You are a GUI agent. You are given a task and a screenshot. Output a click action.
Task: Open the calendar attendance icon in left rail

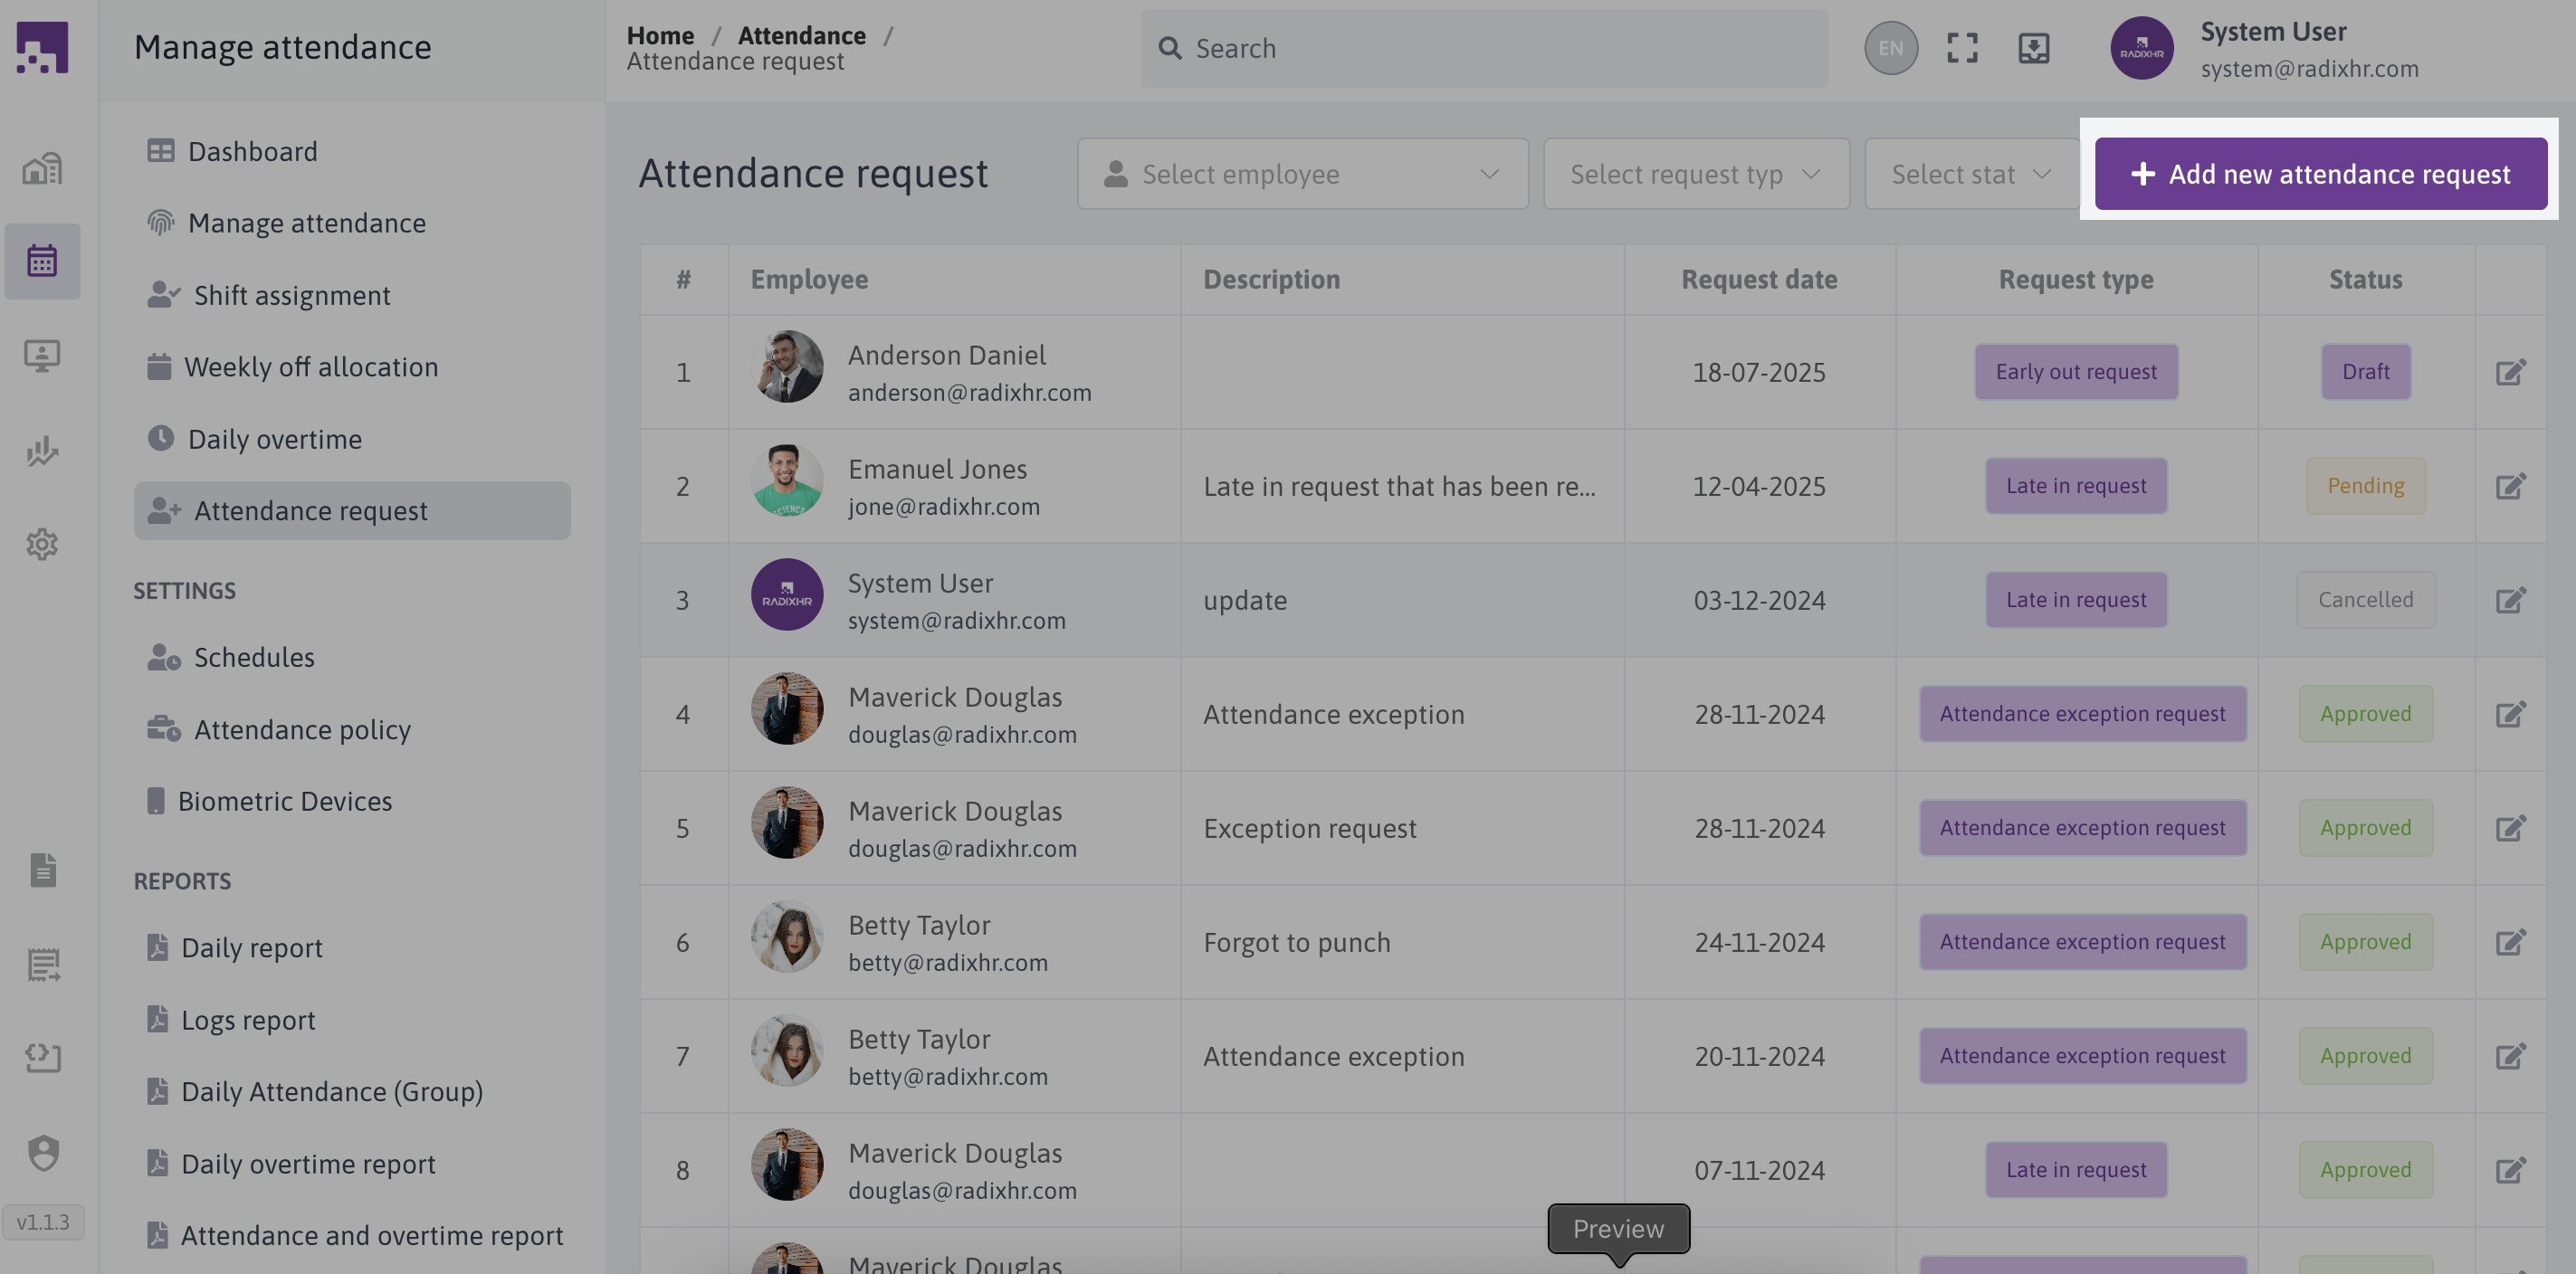[42, 261]
